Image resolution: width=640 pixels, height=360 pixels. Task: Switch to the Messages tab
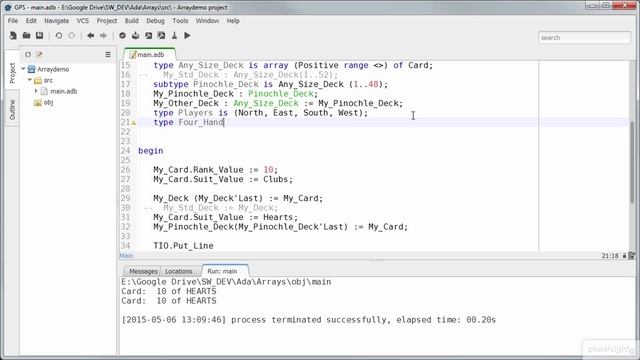(x=143, y=271)
